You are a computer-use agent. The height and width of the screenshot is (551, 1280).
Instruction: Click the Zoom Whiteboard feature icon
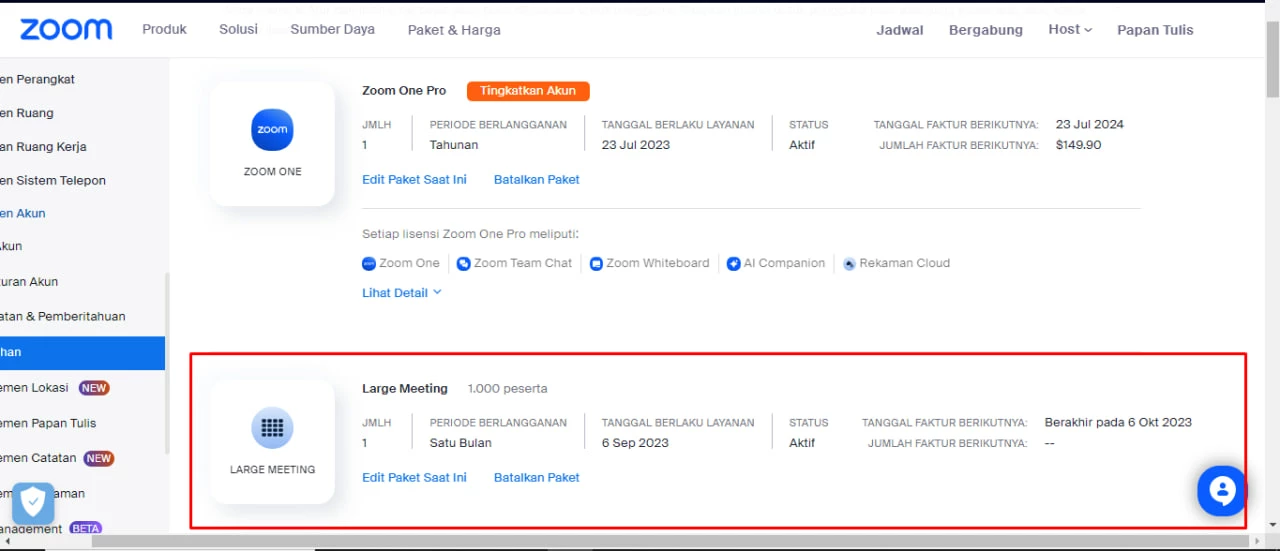[x=596, y=264]
